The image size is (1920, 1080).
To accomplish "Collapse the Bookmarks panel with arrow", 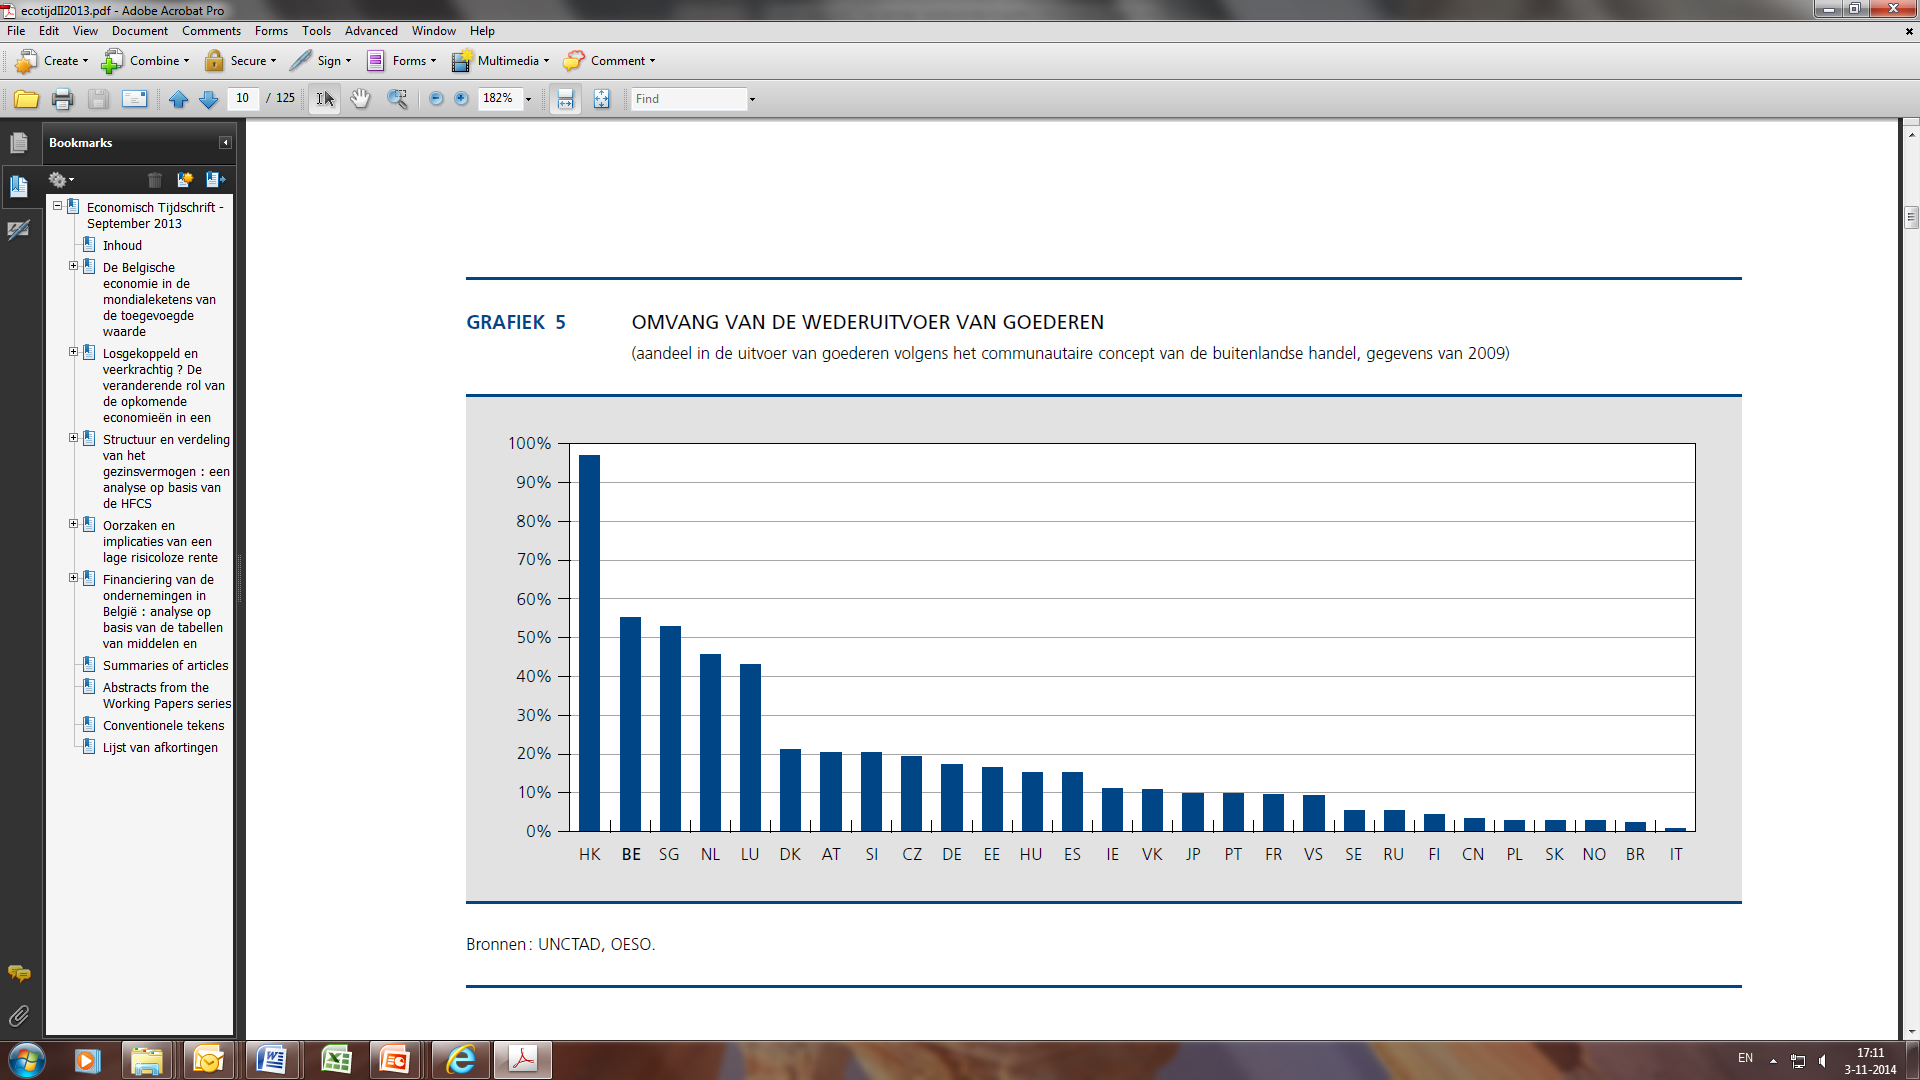I will [225, 143].
